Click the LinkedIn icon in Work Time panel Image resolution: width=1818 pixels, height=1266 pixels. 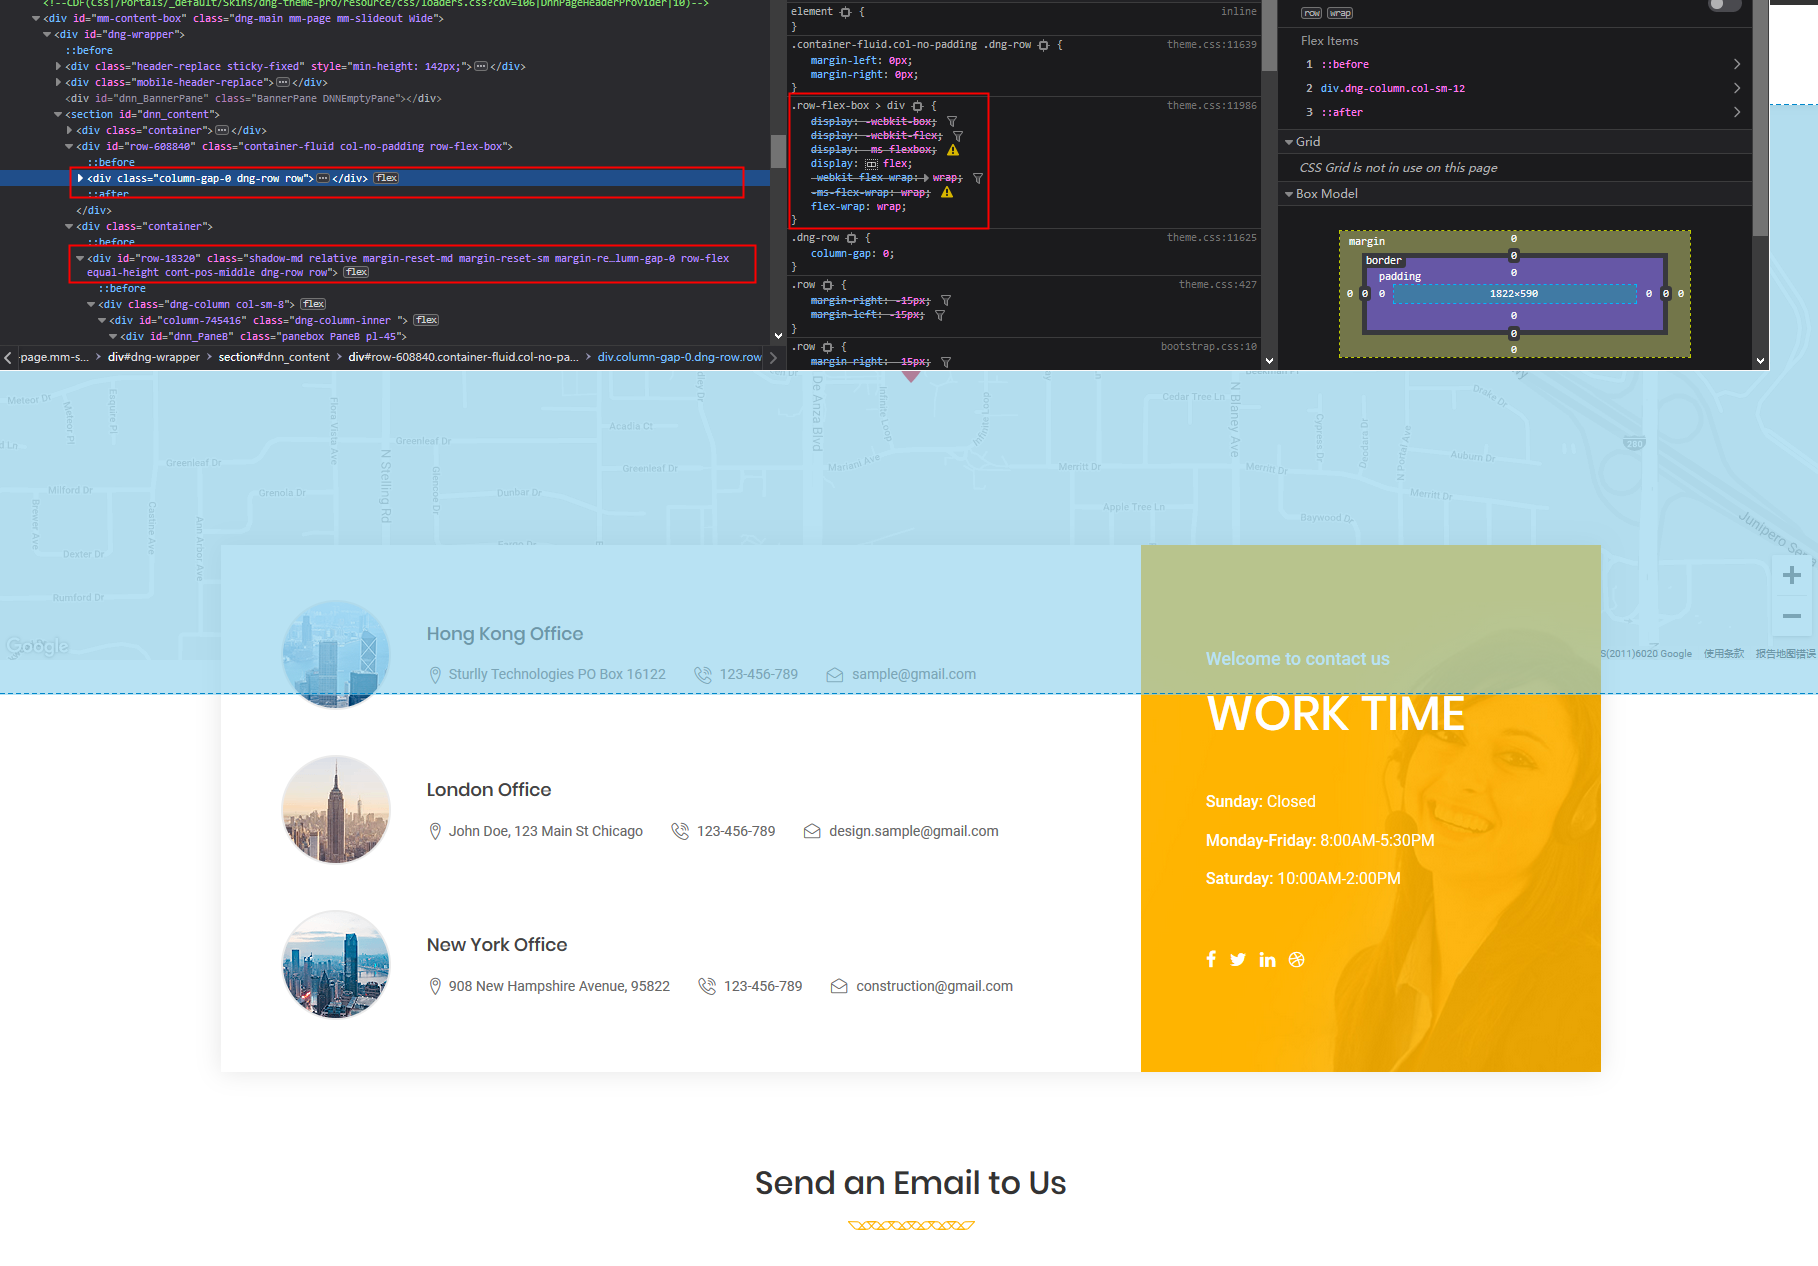coord(1267,959)
